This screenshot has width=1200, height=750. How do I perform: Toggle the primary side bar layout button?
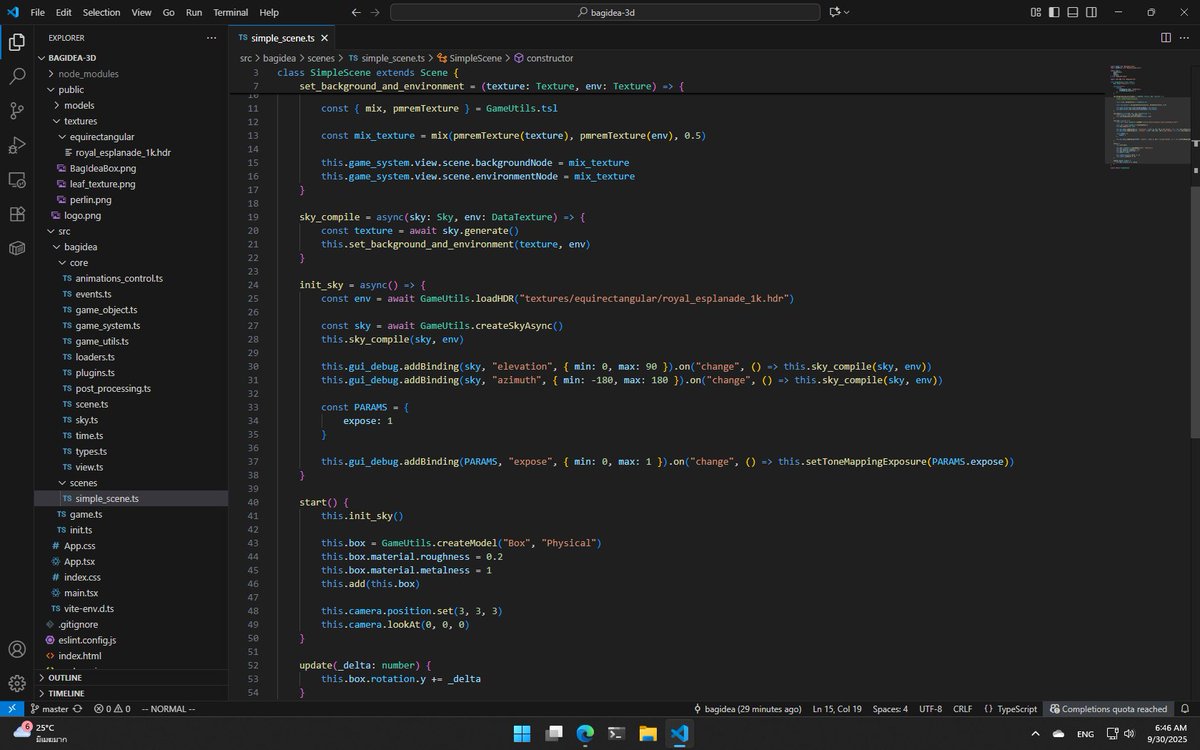click(x=1054, y=12)
